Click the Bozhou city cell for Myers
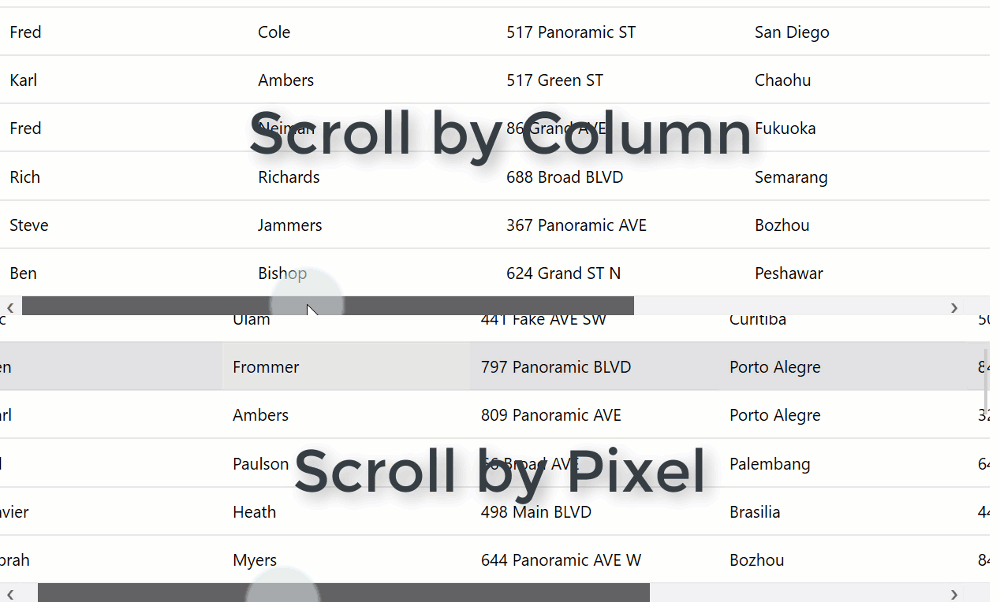 (x=757, y=560)
